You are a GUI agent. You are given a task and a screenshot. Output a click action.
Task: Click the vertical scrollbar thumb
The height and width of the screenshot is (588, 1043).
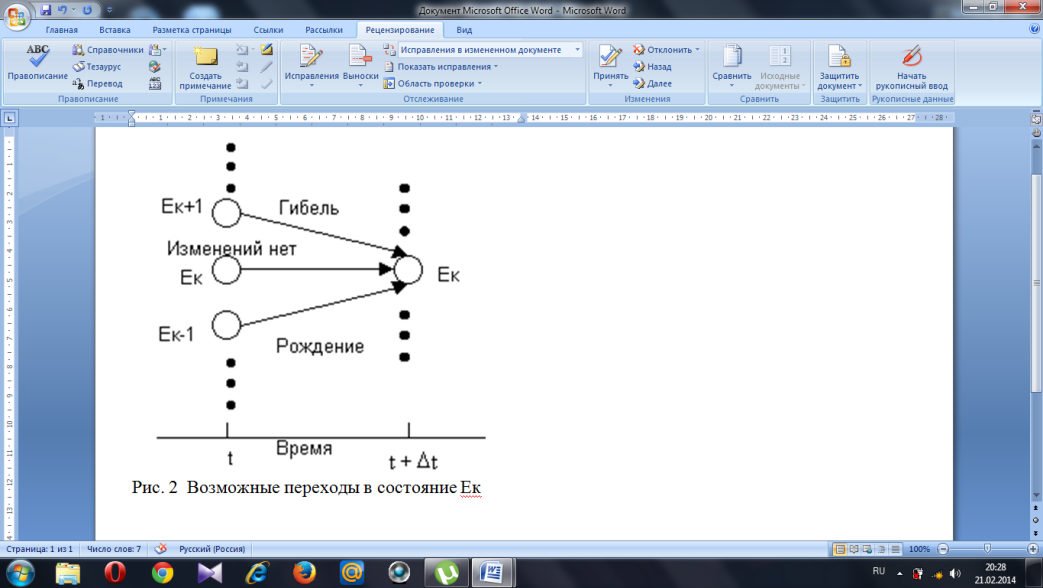click(1036, 283)
